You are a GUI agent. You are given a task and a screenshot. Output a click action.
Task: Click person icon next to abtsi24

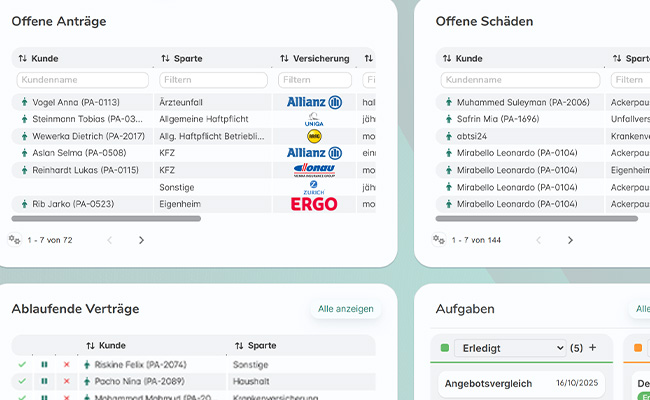(x=449, y=136)
